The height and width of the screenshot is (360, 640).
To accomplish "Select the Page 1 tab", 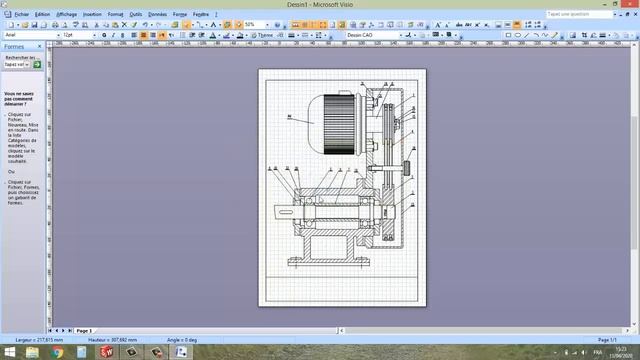I will tap(84, 331).
